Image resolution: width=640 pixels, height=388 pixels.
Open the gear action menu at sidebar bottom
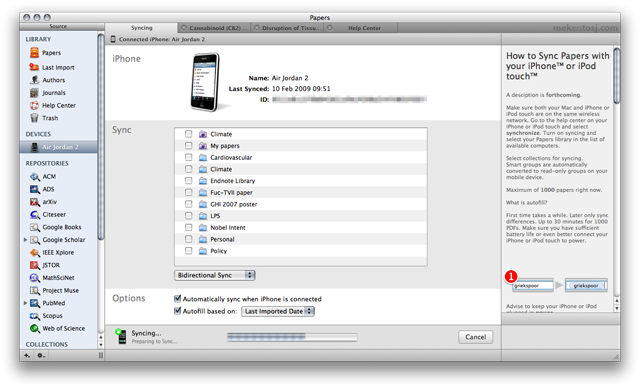coord(40,355)
